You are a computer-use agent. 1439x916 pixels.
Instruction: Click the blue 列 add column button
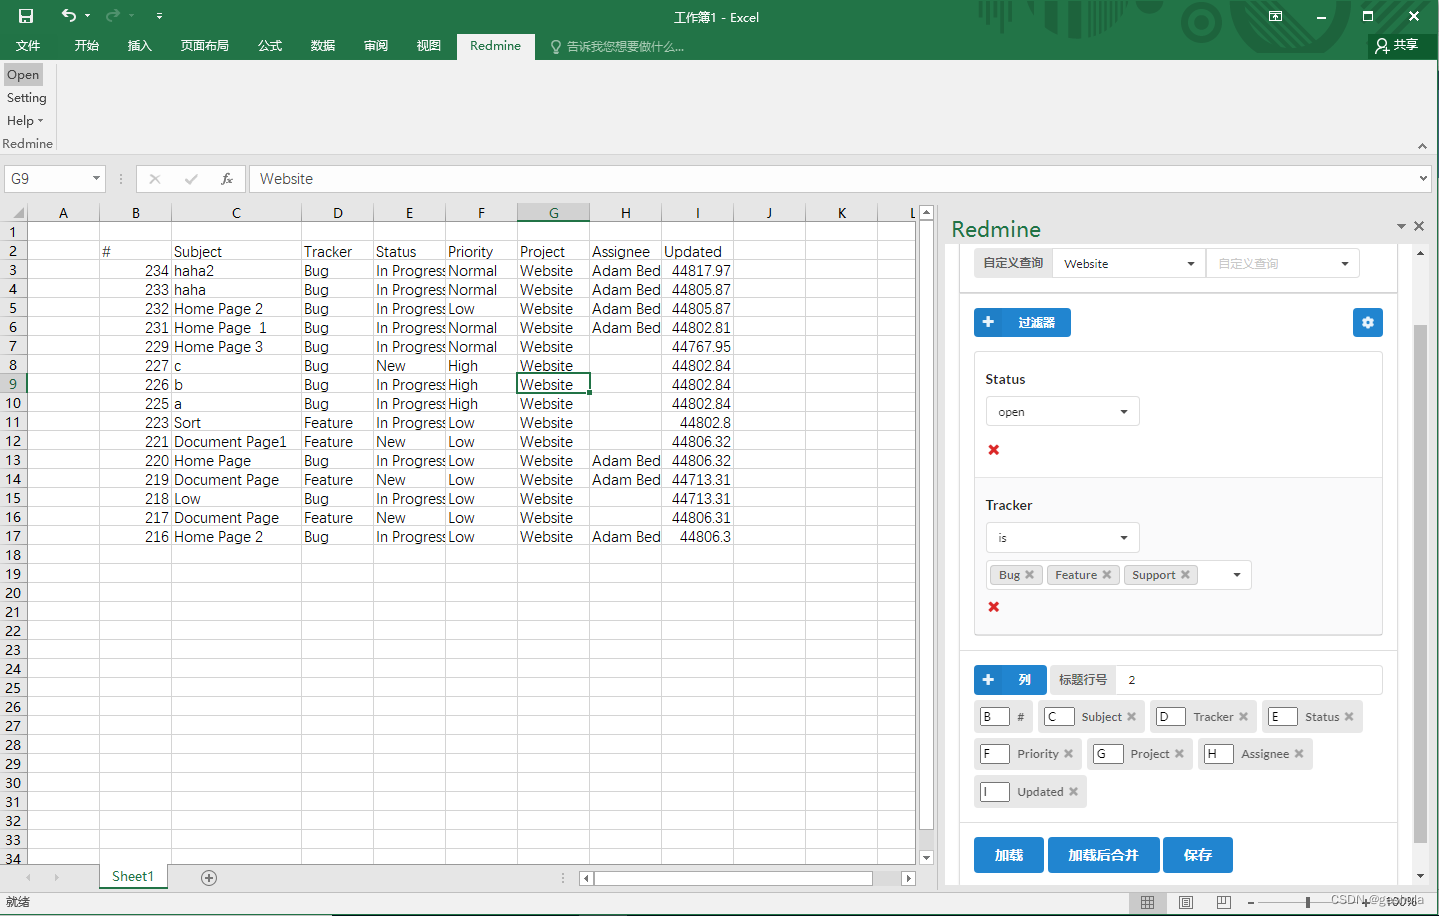tap(1010, 680)
